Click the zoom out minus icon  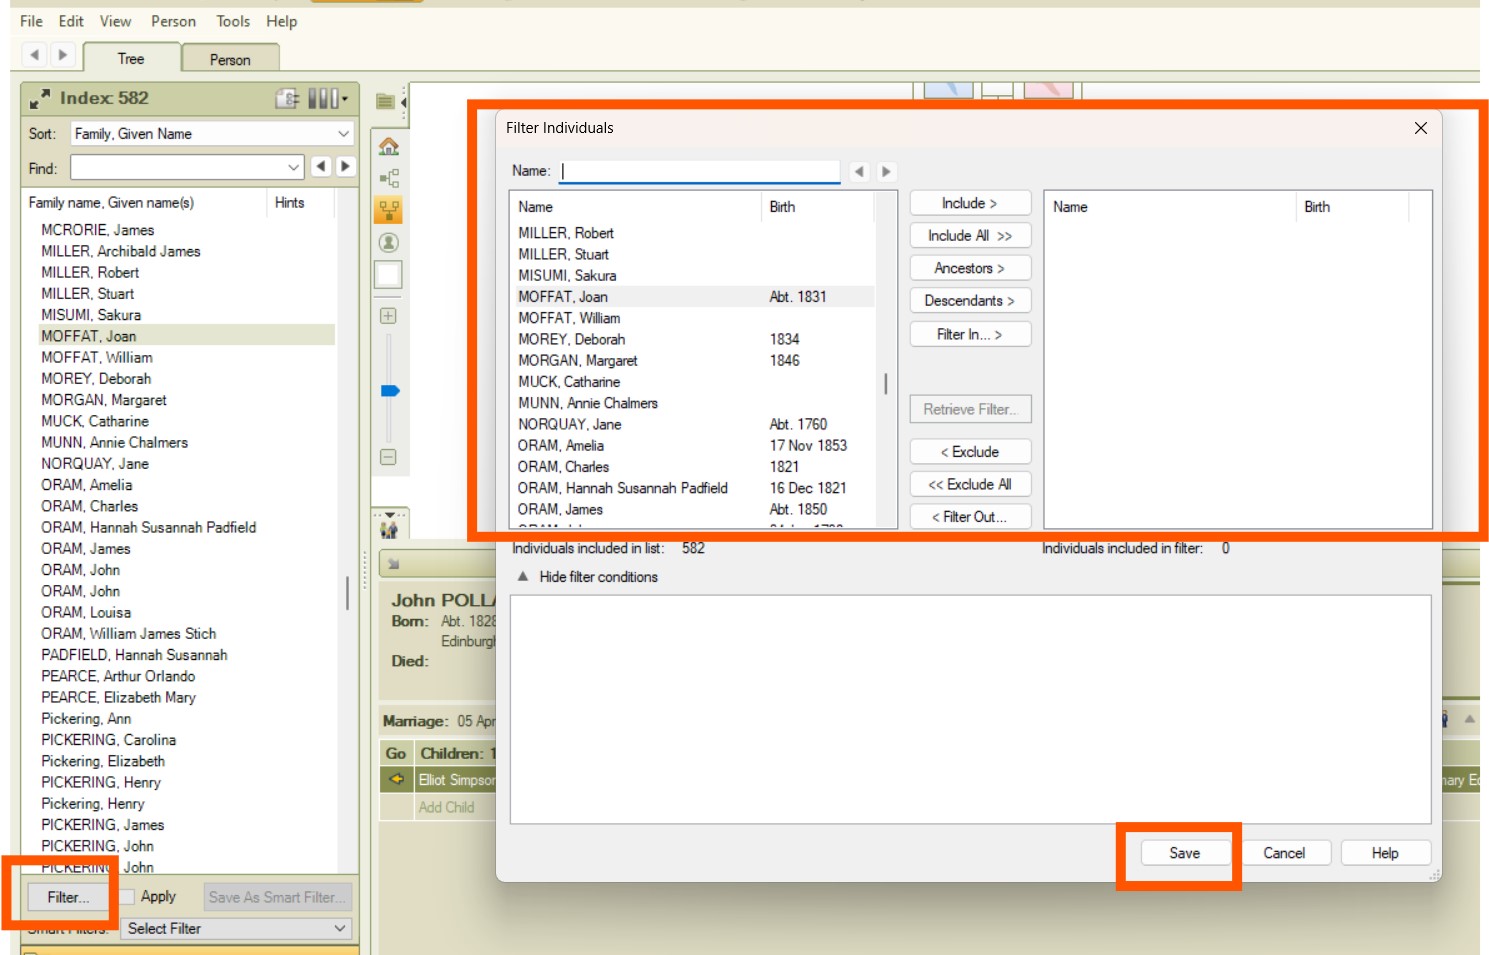388,457
